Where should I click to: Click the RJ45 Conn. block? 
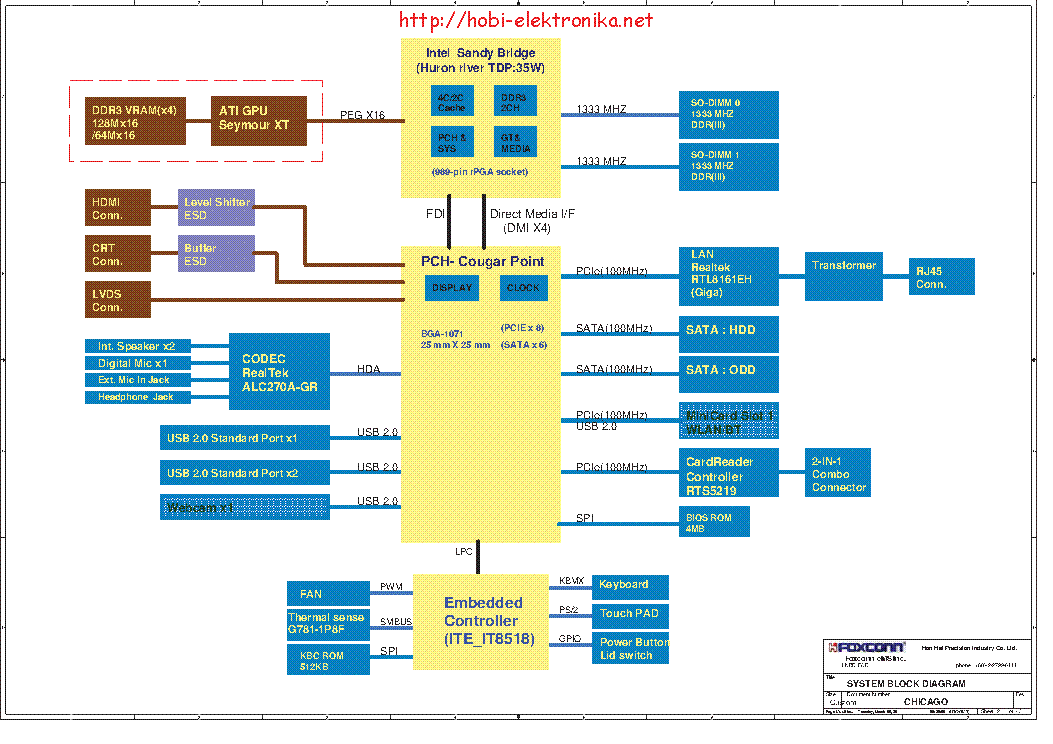942,276
